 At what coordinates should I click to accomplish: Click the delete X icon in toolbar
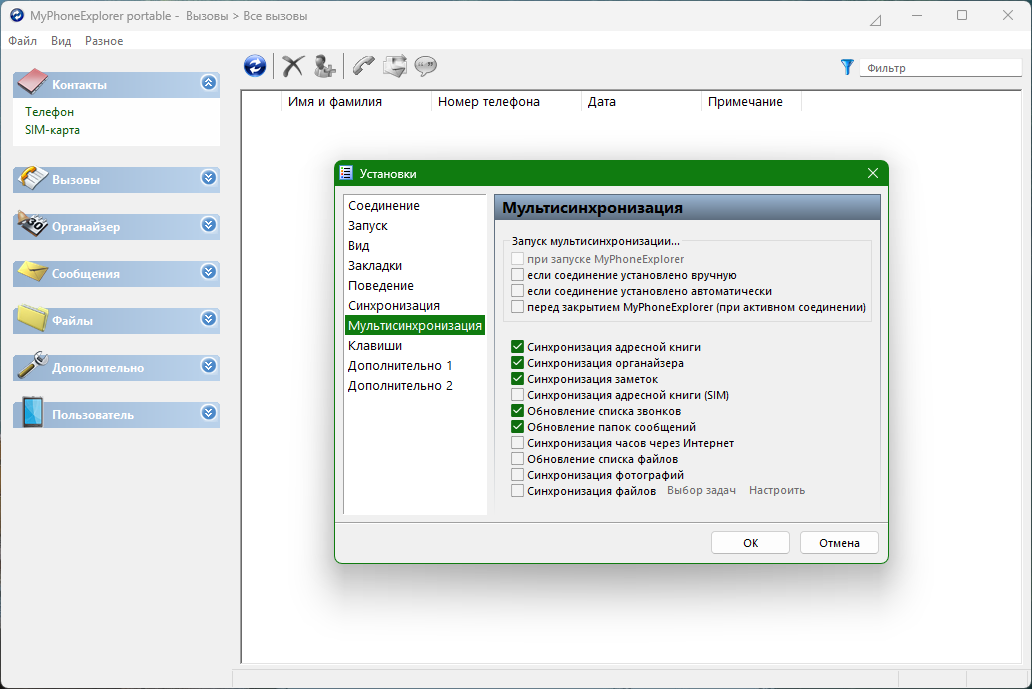click(x=293, y=66)
